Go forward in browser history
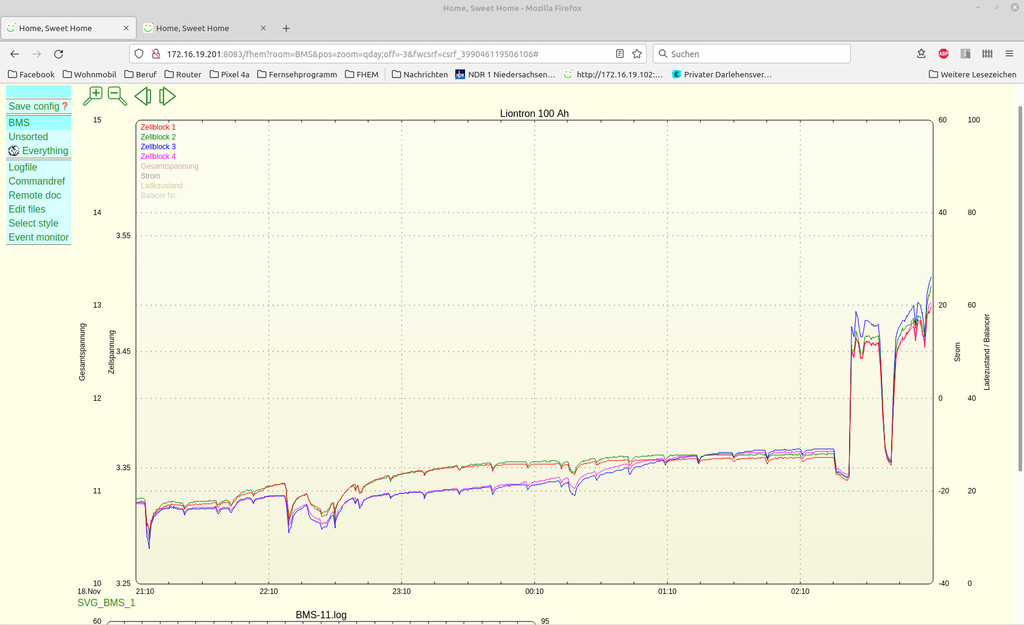The width and height of the screenshot is (1024, 625). tap(37, 54)
